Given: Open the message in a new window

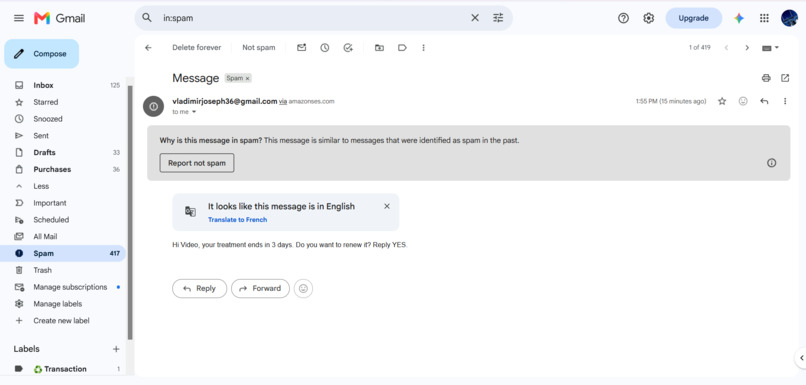Looking at the screenshot, I should click(x=785, y=78).
